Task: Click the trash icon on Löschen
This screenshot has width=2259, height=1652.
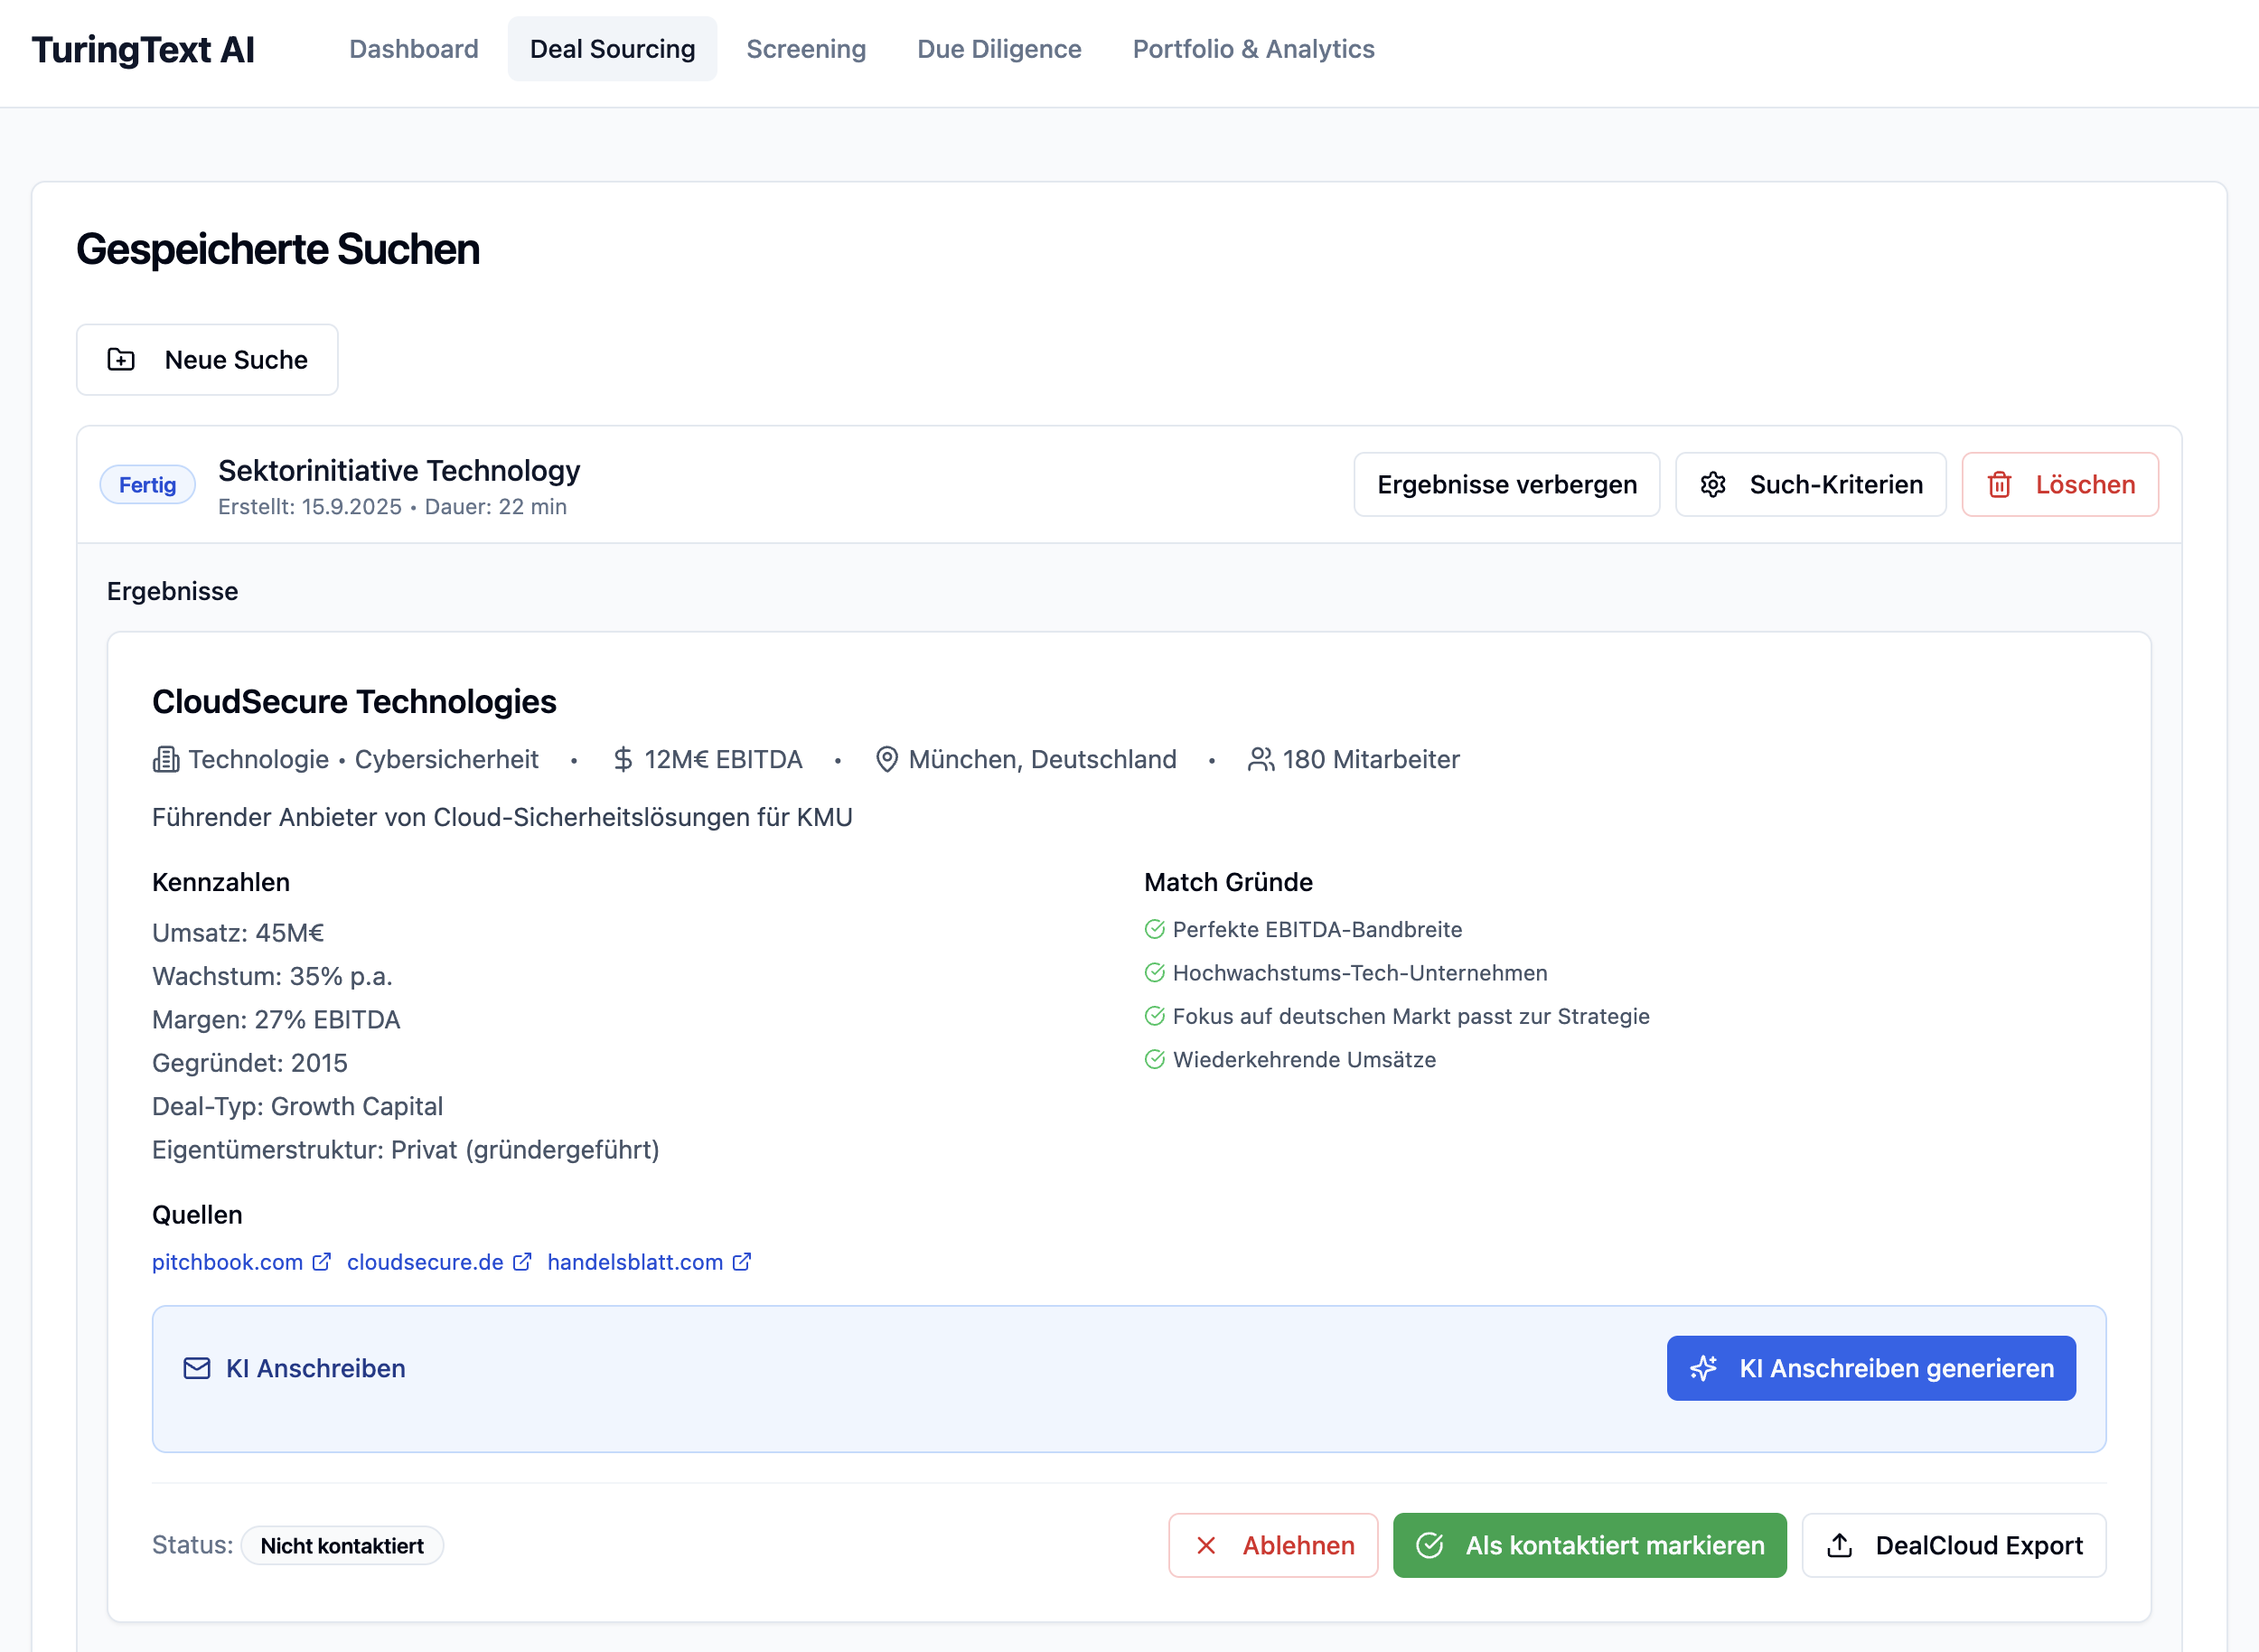Action: (1999, 485)
